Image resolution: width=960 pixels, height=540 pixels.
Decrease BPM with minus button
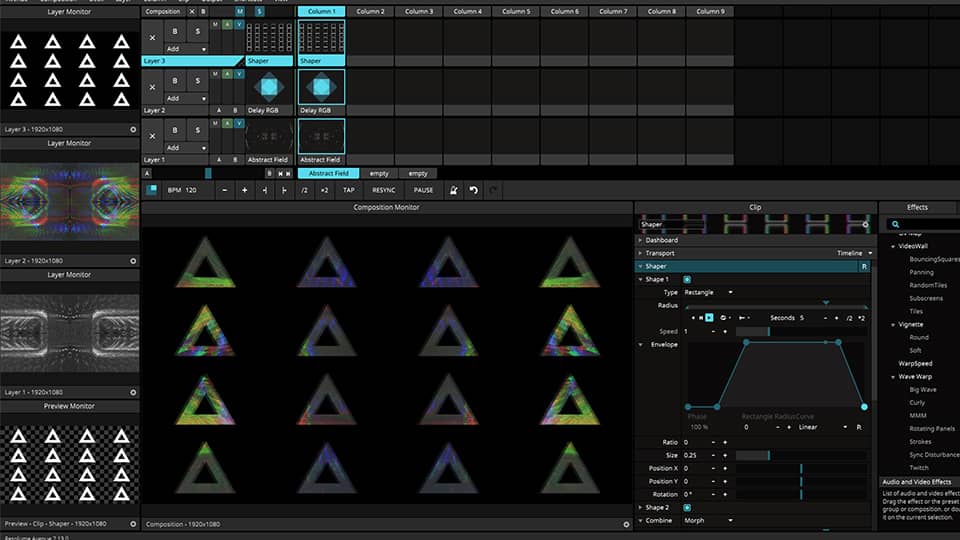[x=225, y=190]
